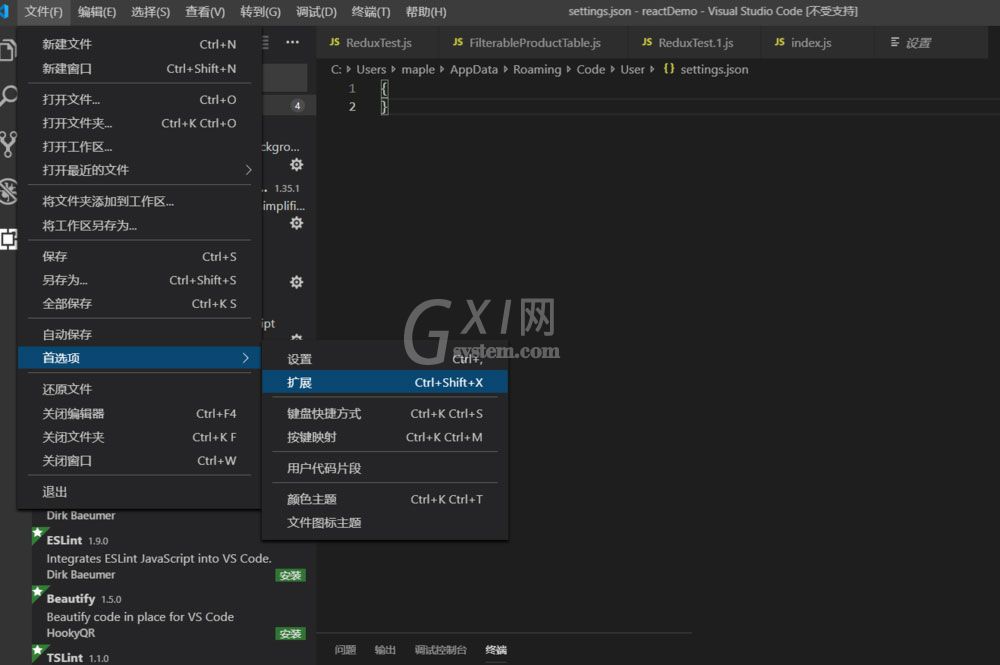Select 颜色主题 submenu entry
Image resolution: width=1000 pixels, height=665 pixels.
click(385, 499)
